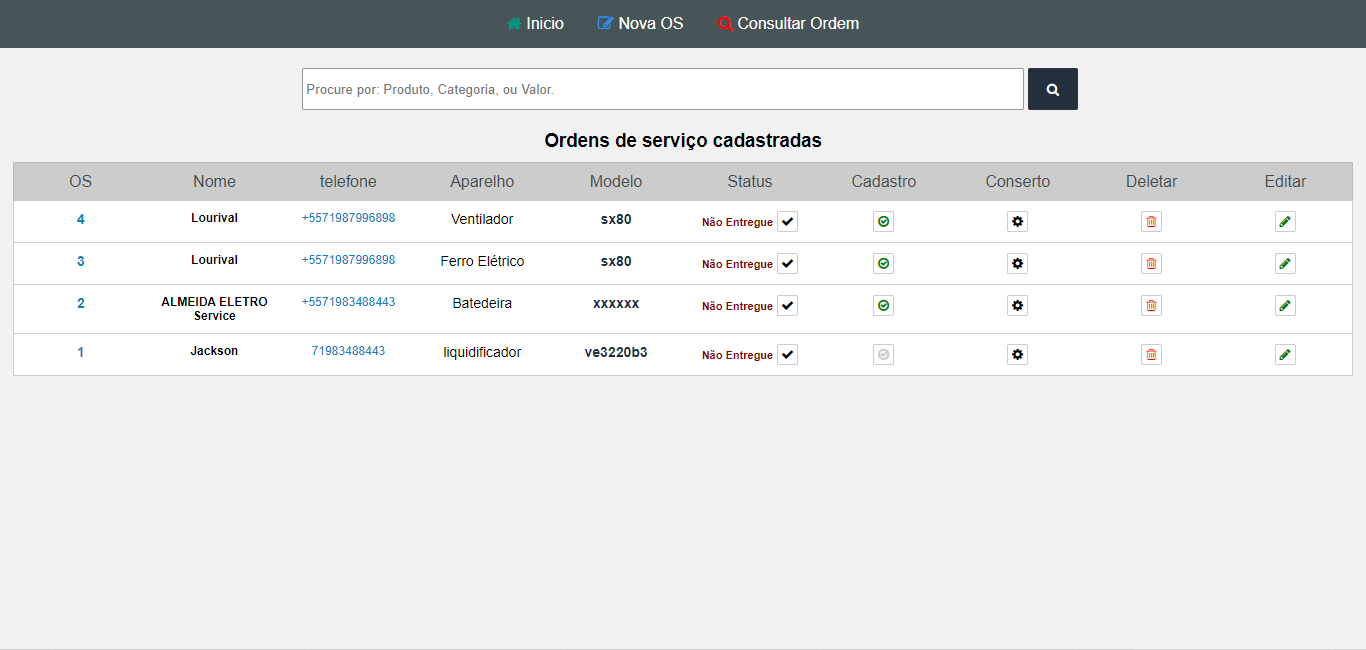1366x650 pixels.
Task: Click the Cadastro check icon for Batedeira
Action: coord(883,306)
